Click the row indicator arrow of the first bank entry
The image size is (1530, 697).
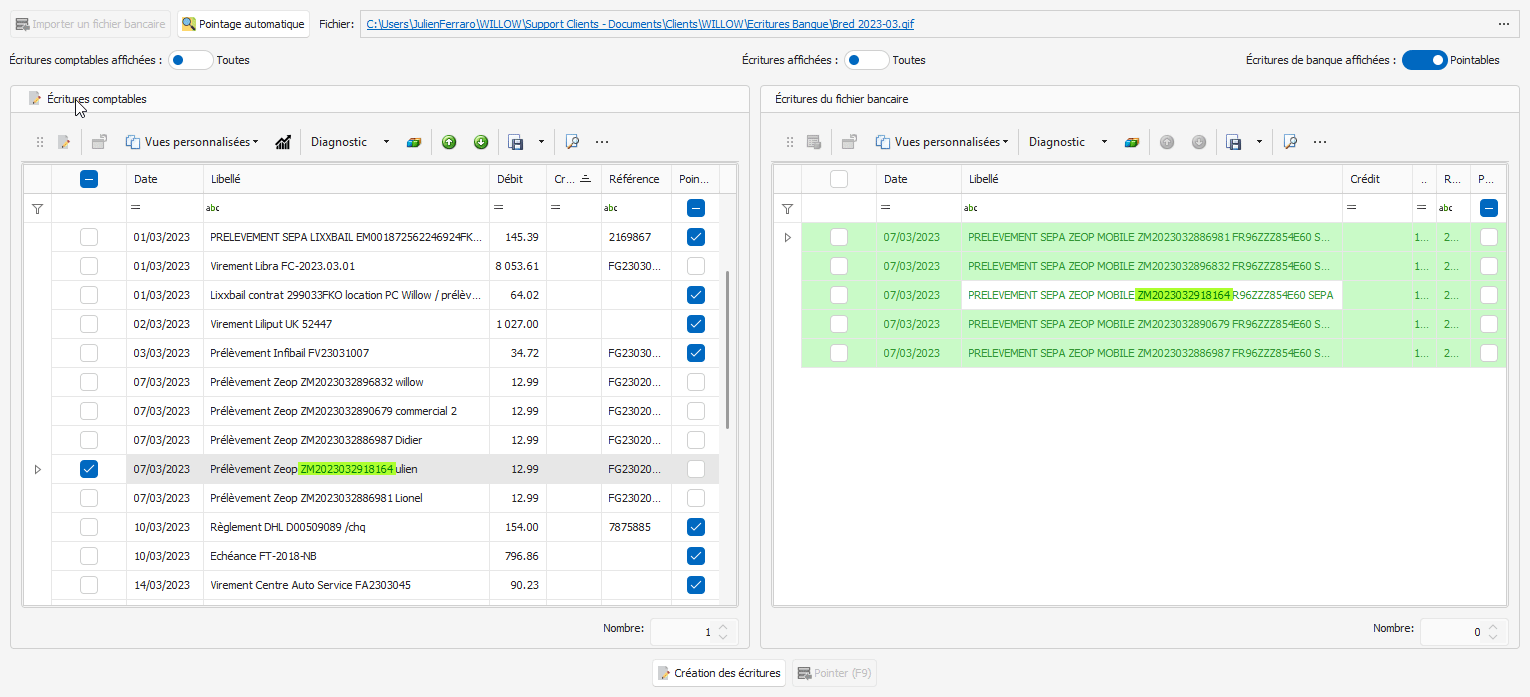(x=787, y=237)
